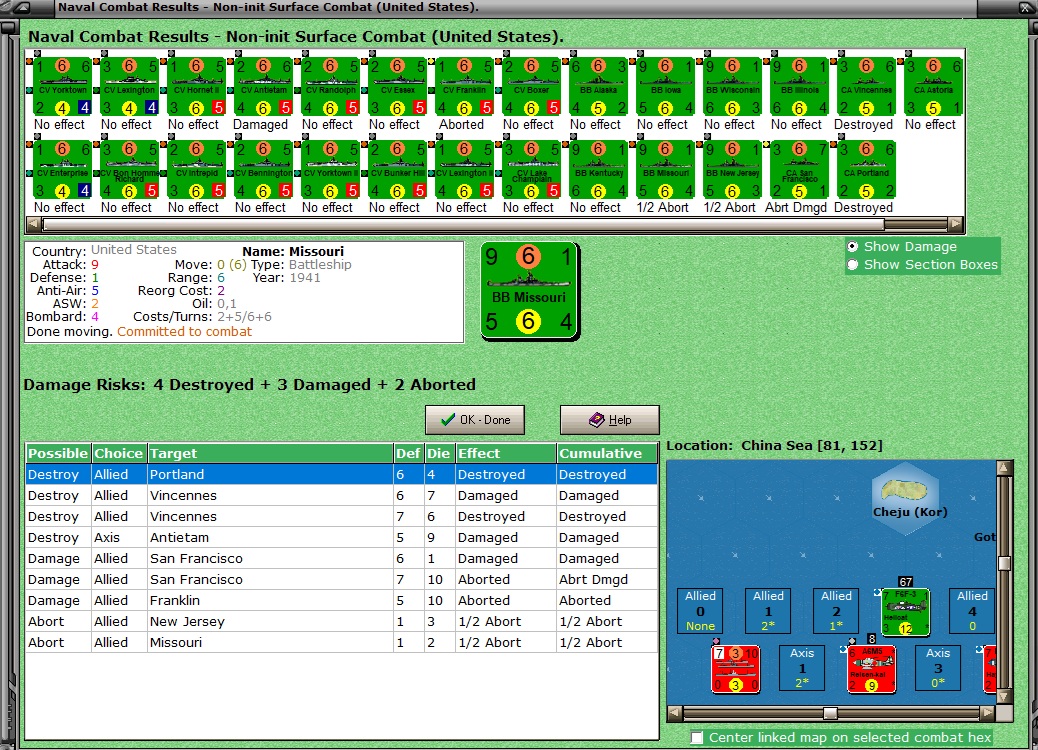Click the unit list scroll-right arrow
This screenshot has width=1038, height=750.
[955, 224]
